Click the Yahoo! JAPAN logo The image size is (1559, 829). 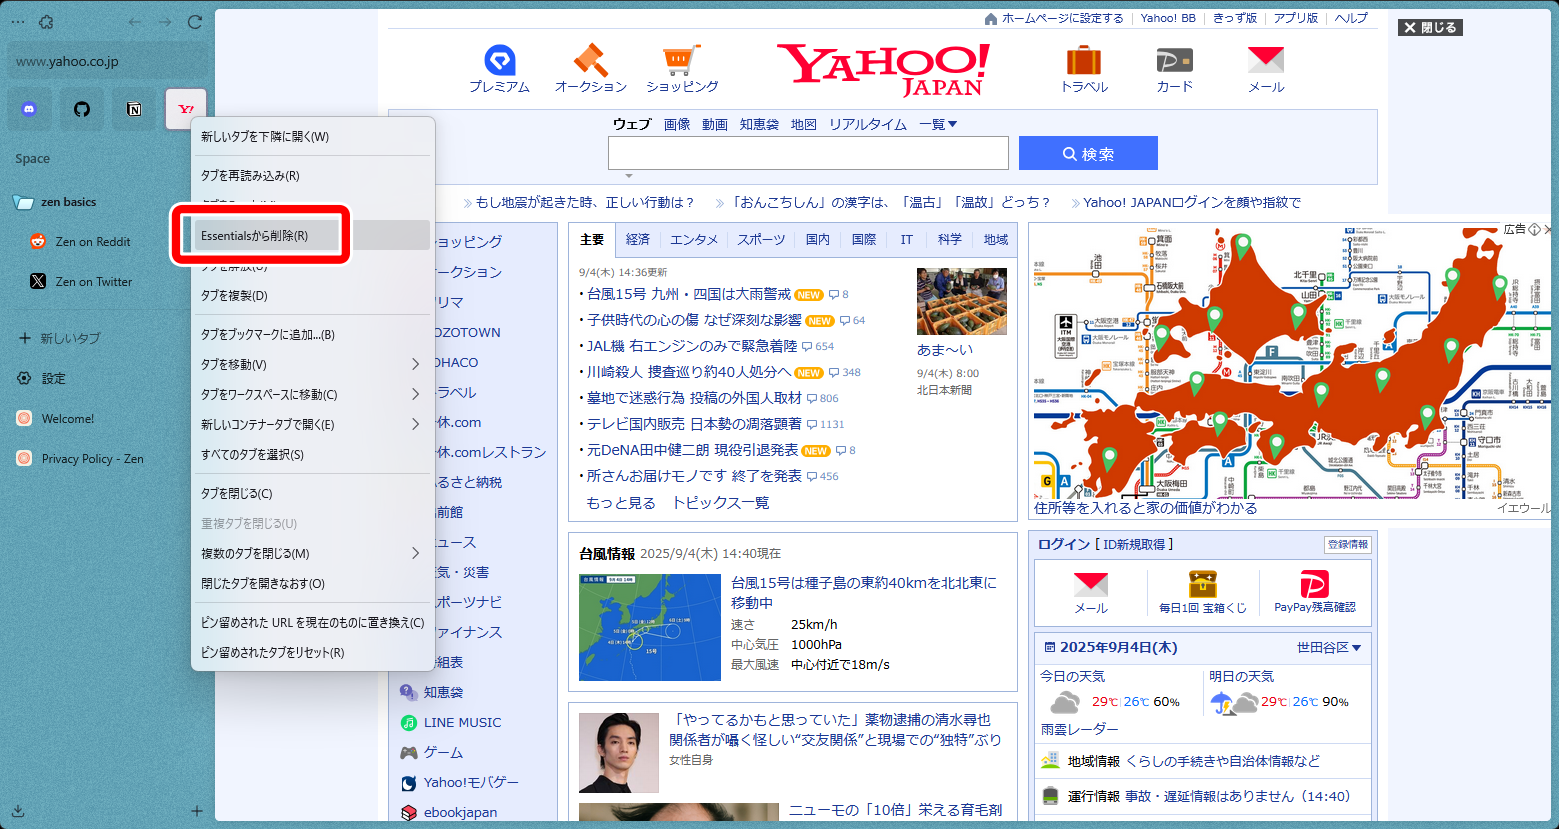[884, 69]
